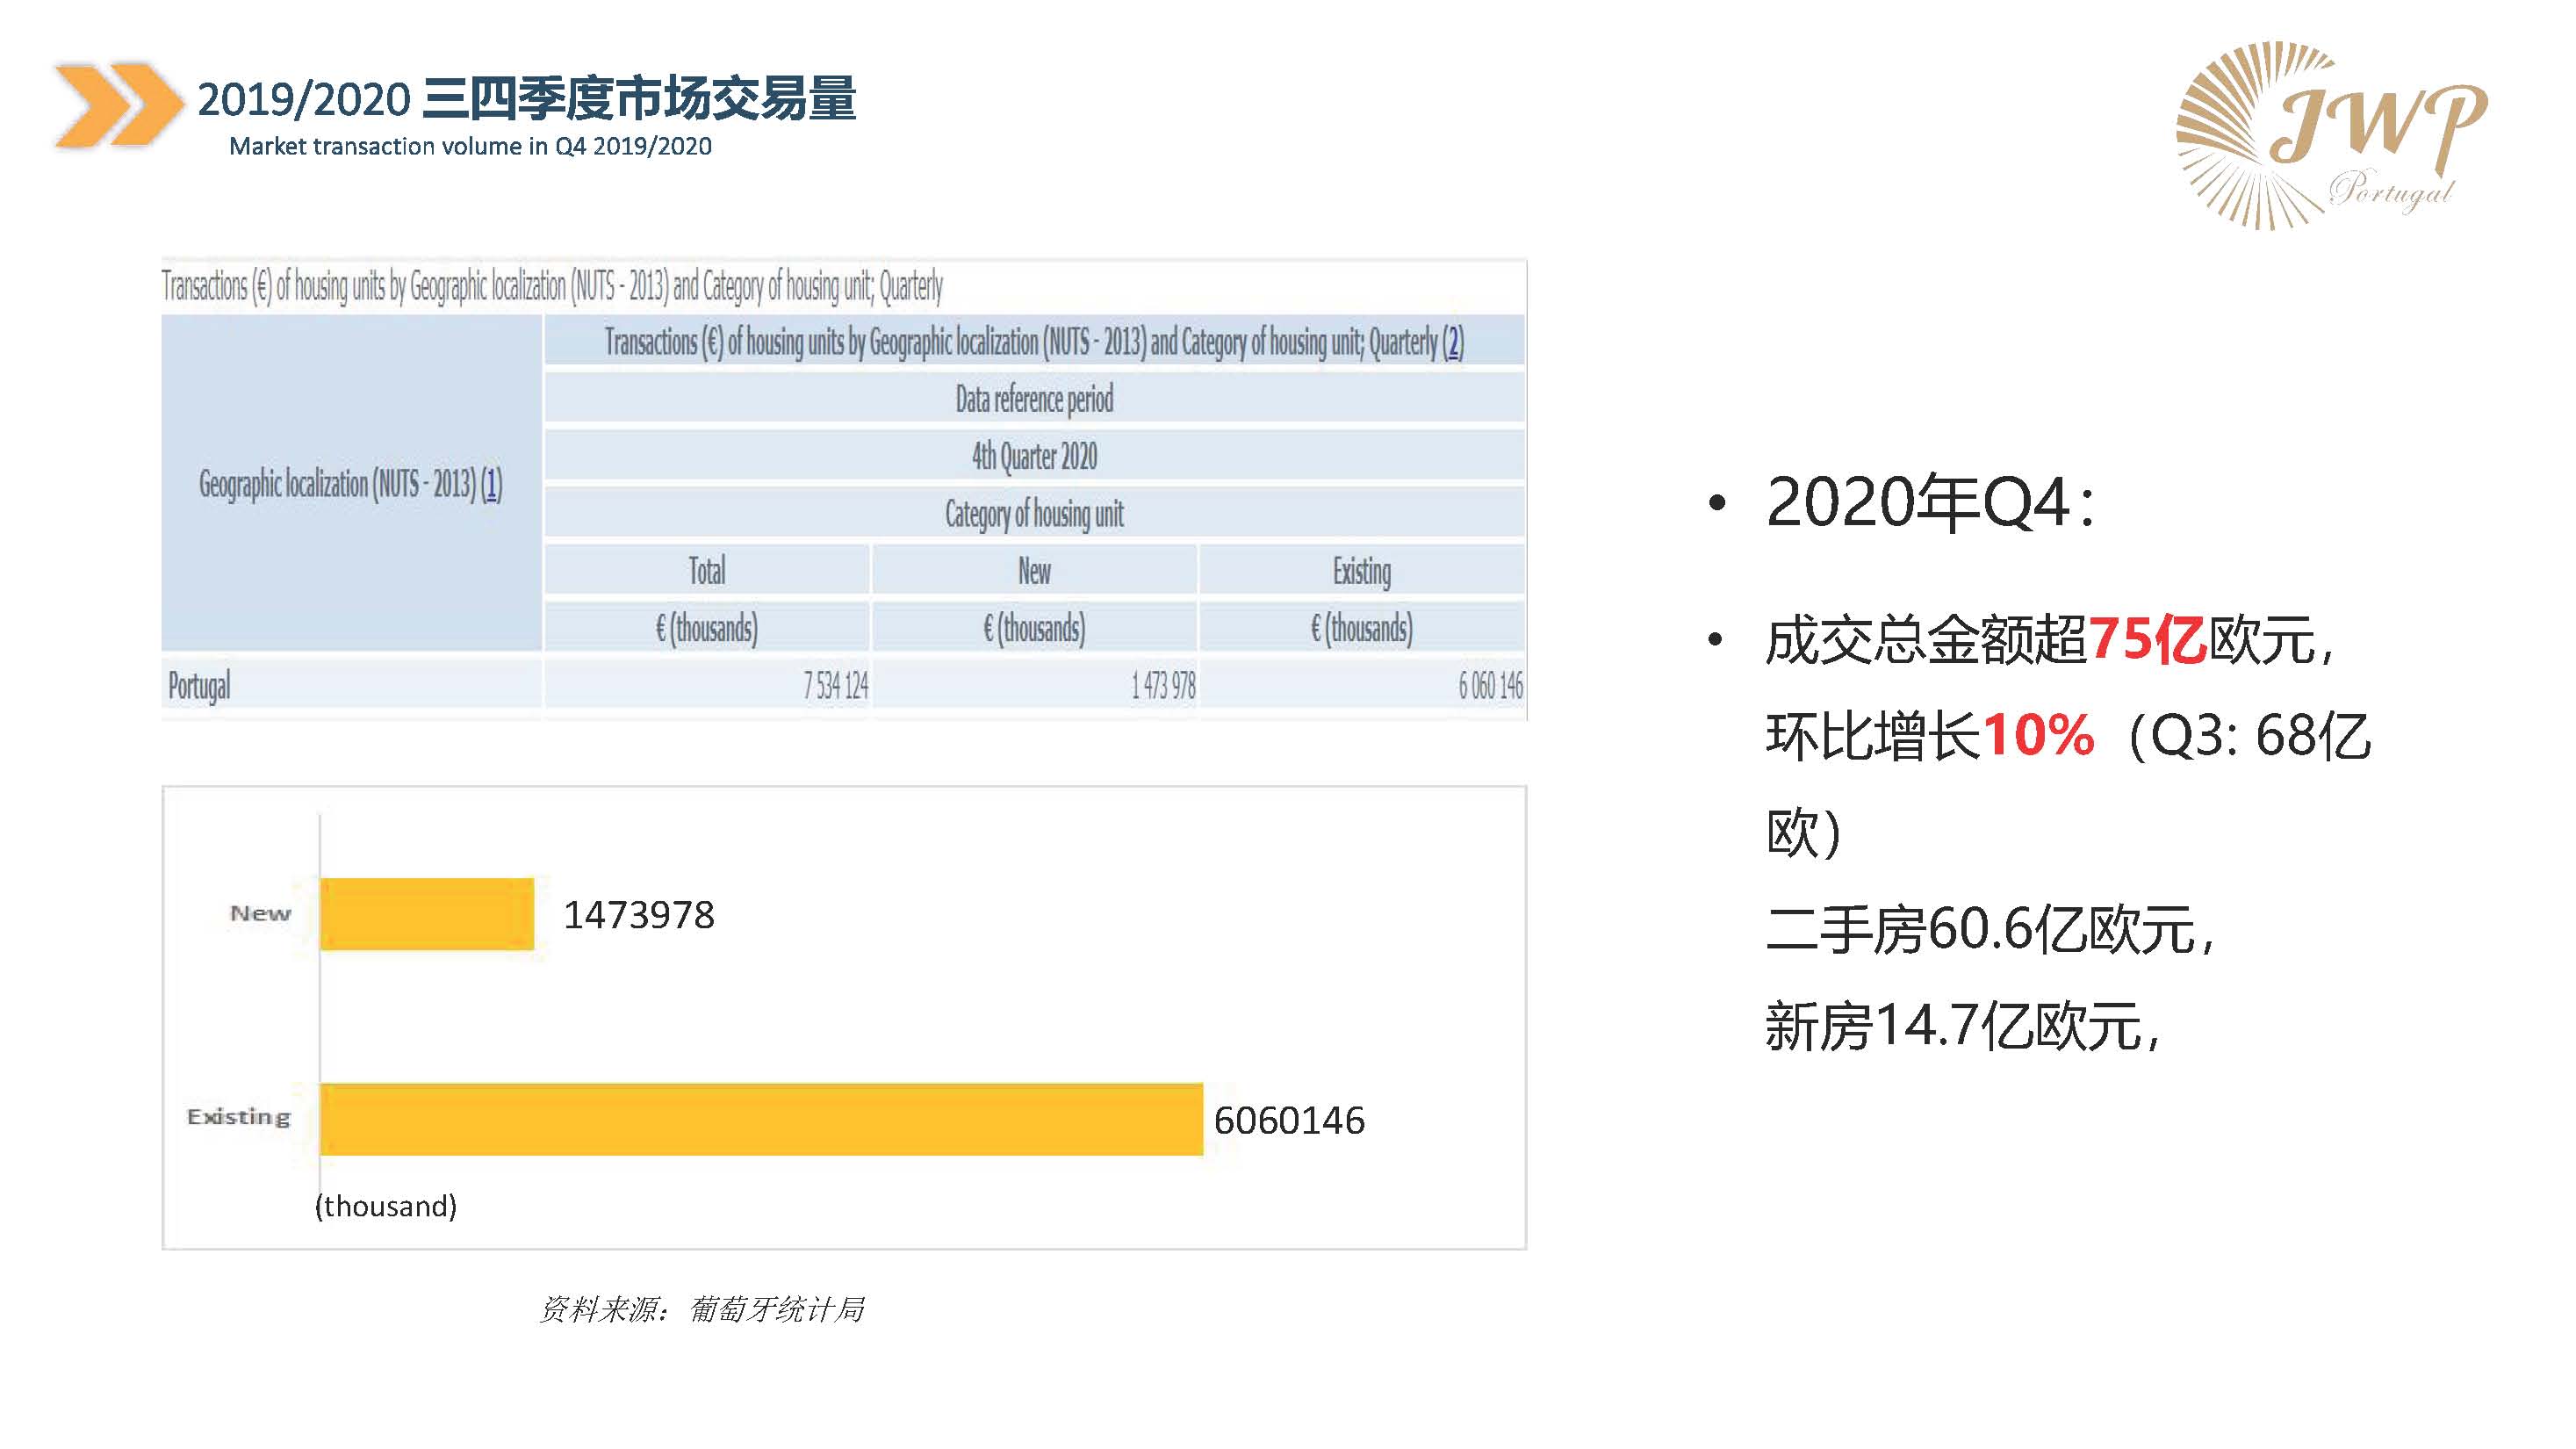Click the '€ (thousands)' unit under Total
Image resolution: width=2576 pixels, height=1449 pixels.
click(x=707, y=627)
